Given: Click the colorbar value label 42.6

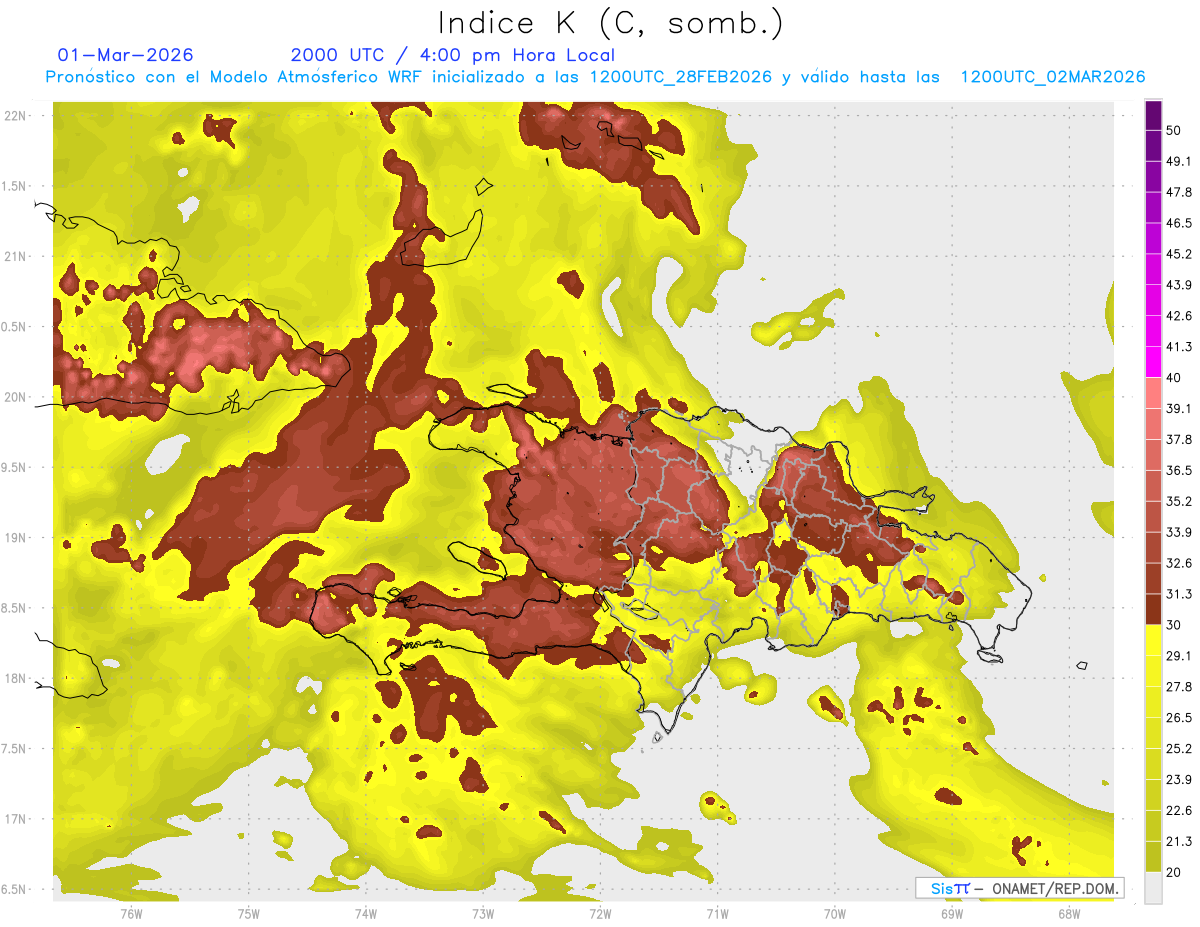Looking at the screenshot, I should [1178, 316].
